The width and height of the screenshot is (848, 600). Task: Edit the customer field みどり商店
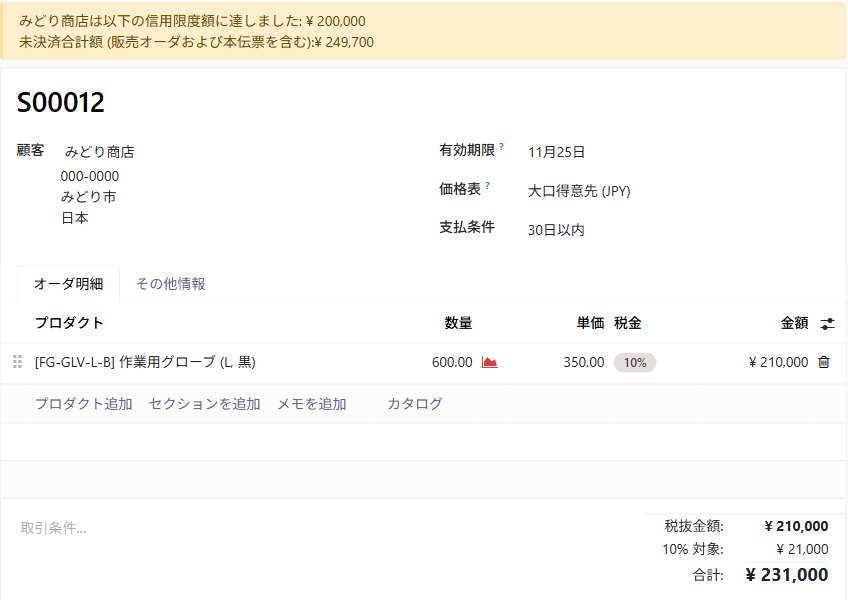100,152
